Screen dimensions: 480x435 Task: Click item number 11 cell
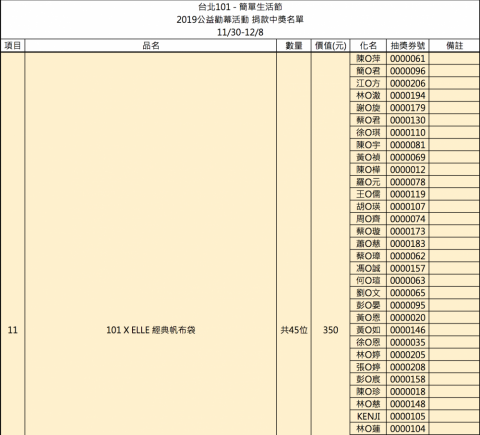point(13,330)
